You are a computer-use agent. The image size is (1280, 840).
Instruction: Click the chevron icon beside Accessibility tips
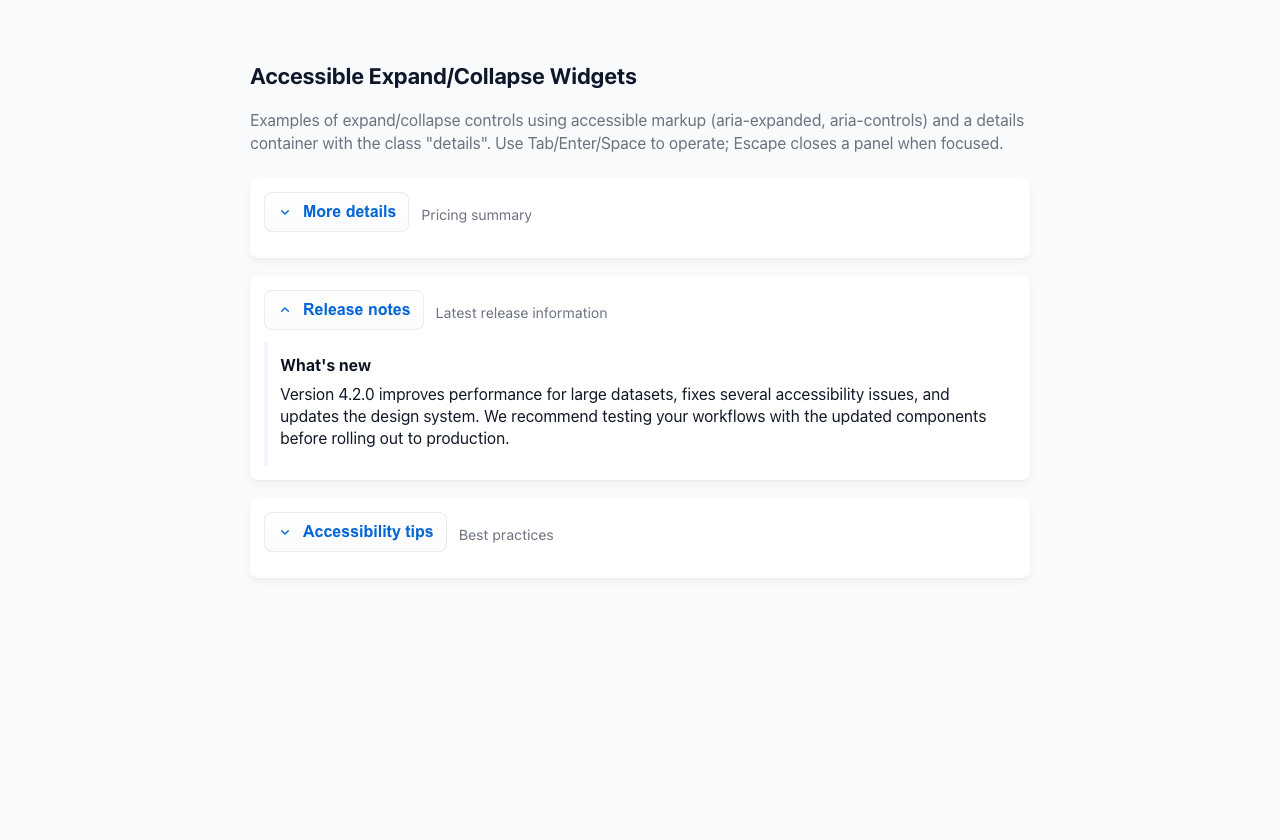click(285, 532)
